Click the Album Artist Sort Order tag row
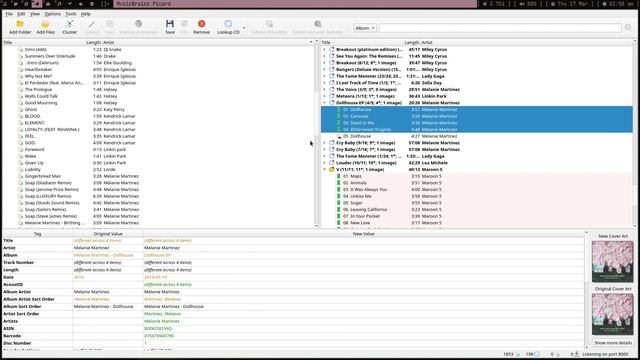This screenshot has width=640, height=360. click(293, 299)
